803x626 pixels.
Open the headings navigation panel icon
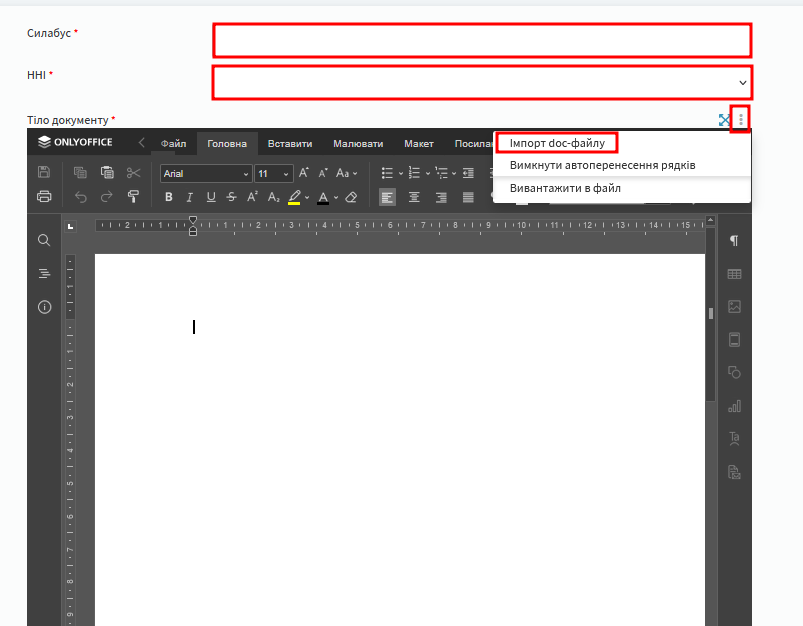click(x=44, y=274)
